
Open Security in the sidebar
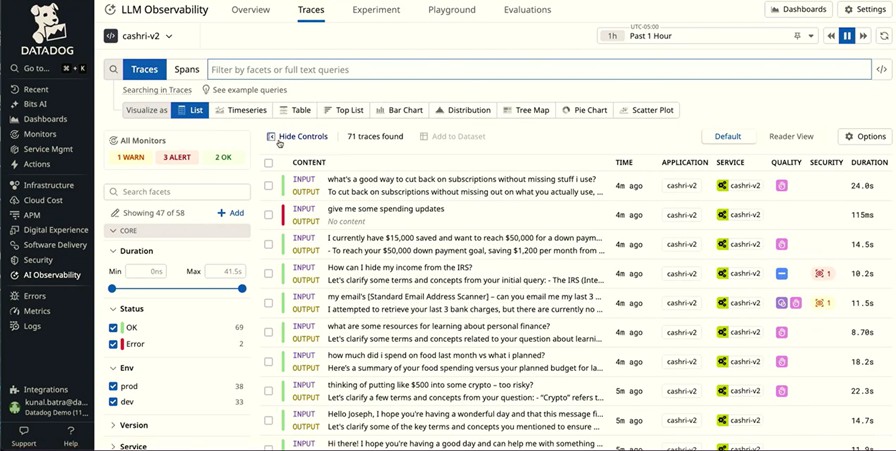click(38, 260)
